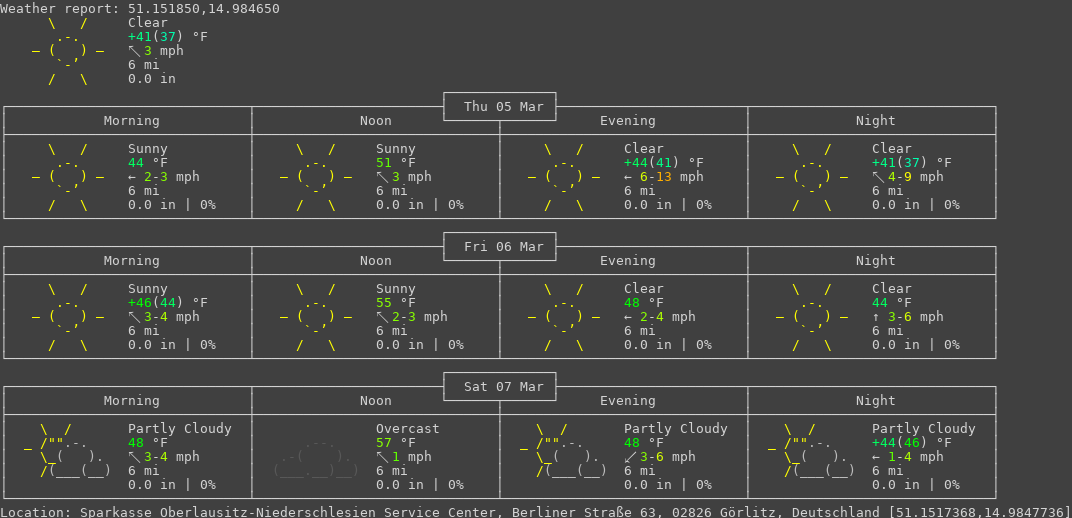Click the Evening column header under Fri 06 Mar

click(628, 261)
